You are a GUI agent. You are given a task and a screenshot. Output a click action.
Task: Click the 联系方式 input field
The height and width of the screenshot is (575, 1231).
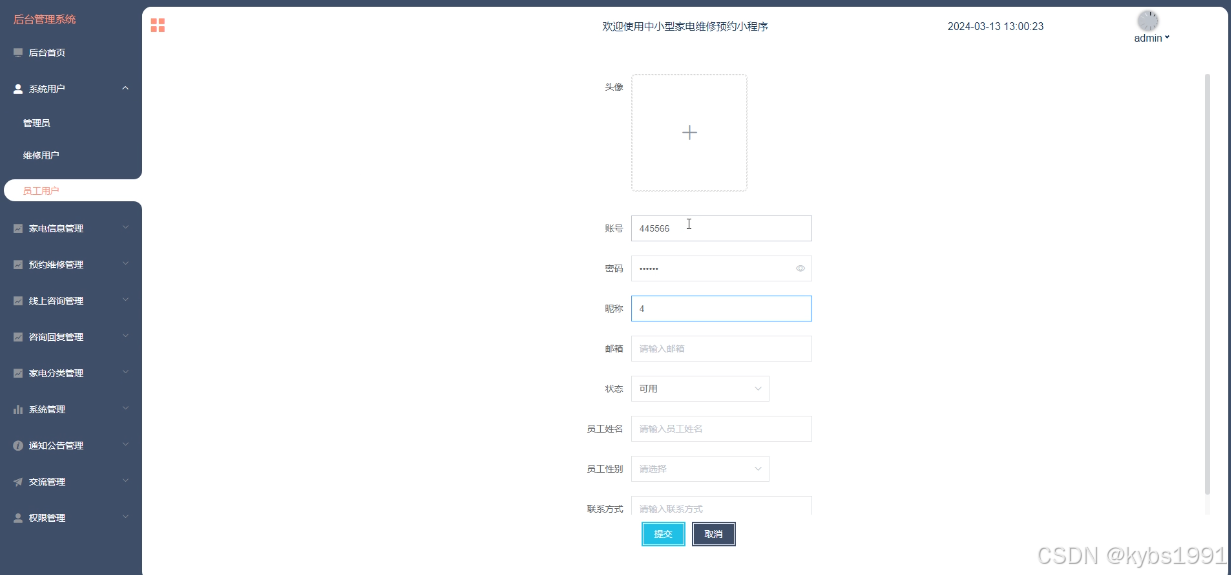tap(721, 506)
